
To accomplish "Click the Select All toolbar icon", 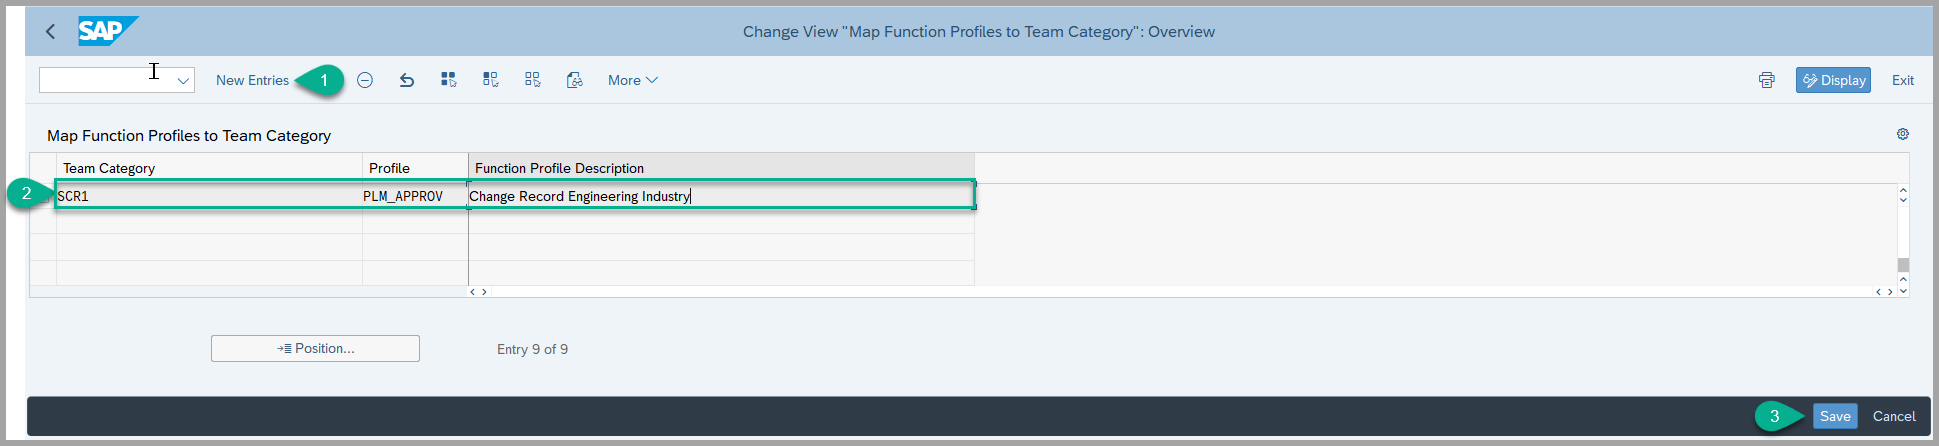I will click(449, 80).
